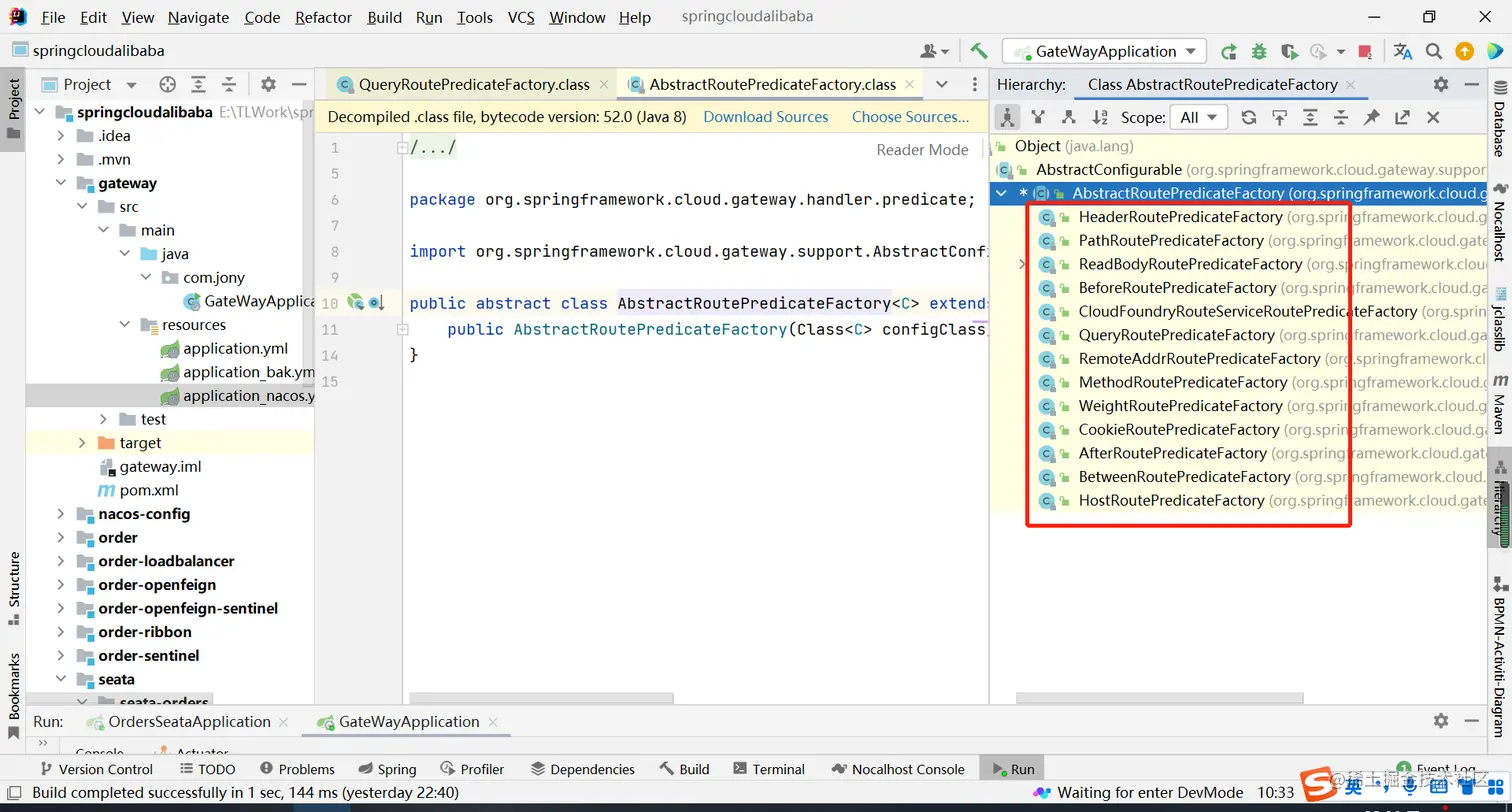
Task: Select HostRoutePredicateFactory in the hierarchy
Action: [x=1171, y=500]
